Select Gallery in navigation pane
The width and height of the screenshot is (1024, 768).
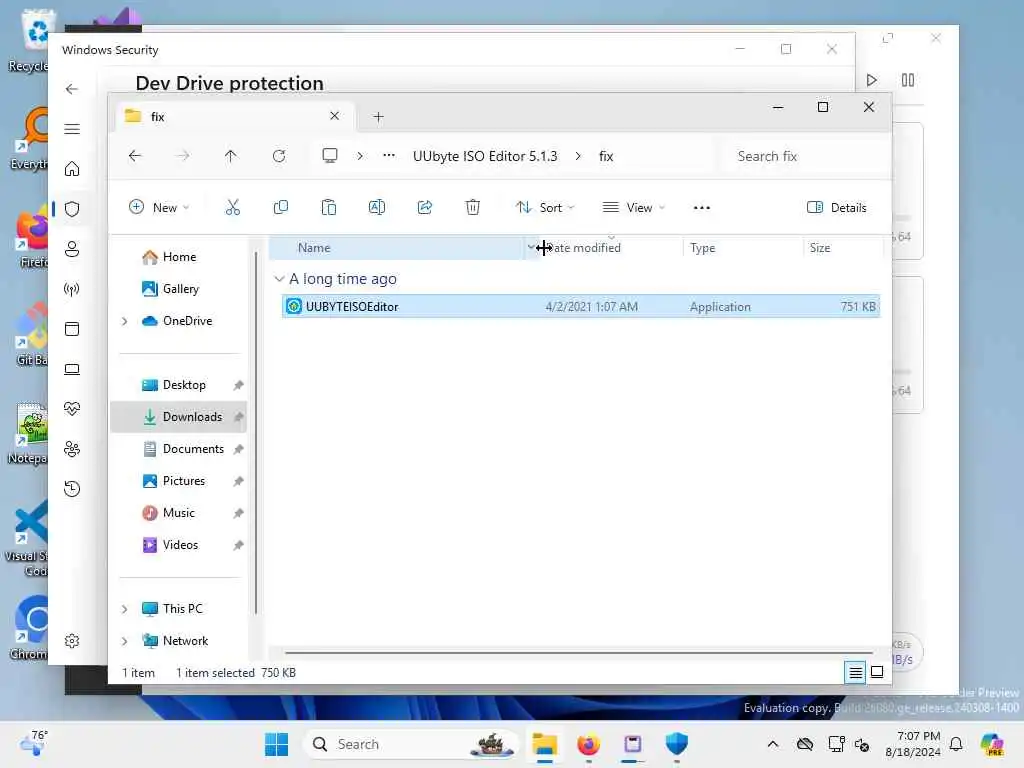[x=180, y=289]
